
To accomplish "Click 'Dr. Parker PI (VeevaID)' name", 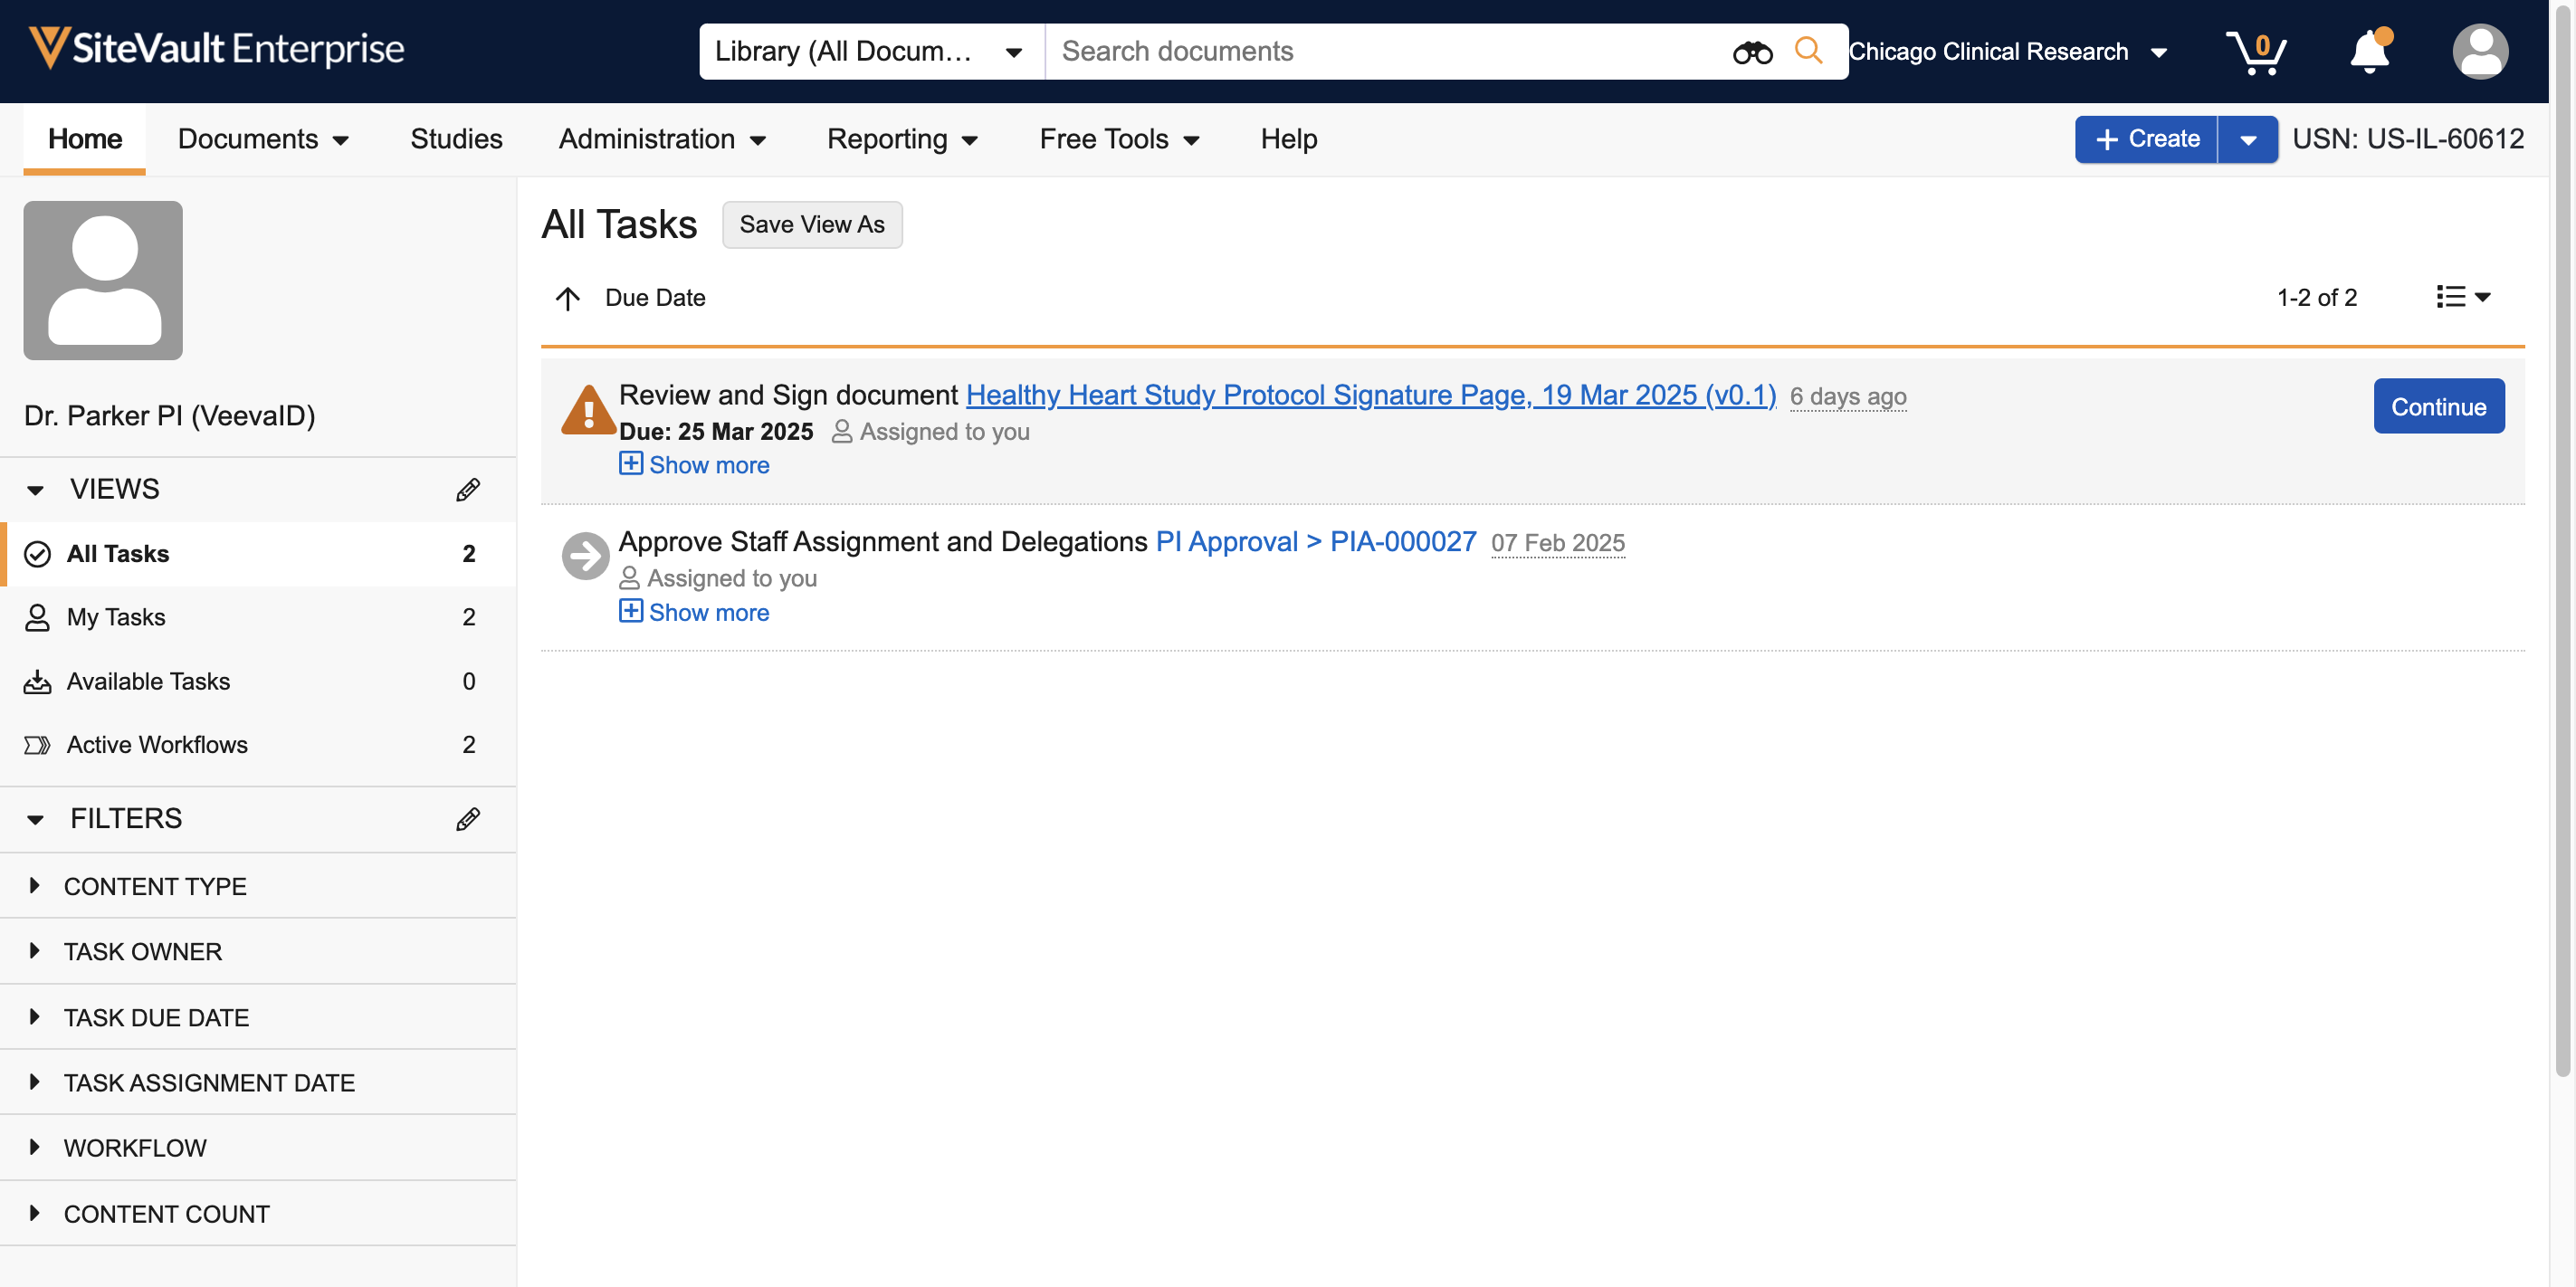I will (170, 415).
